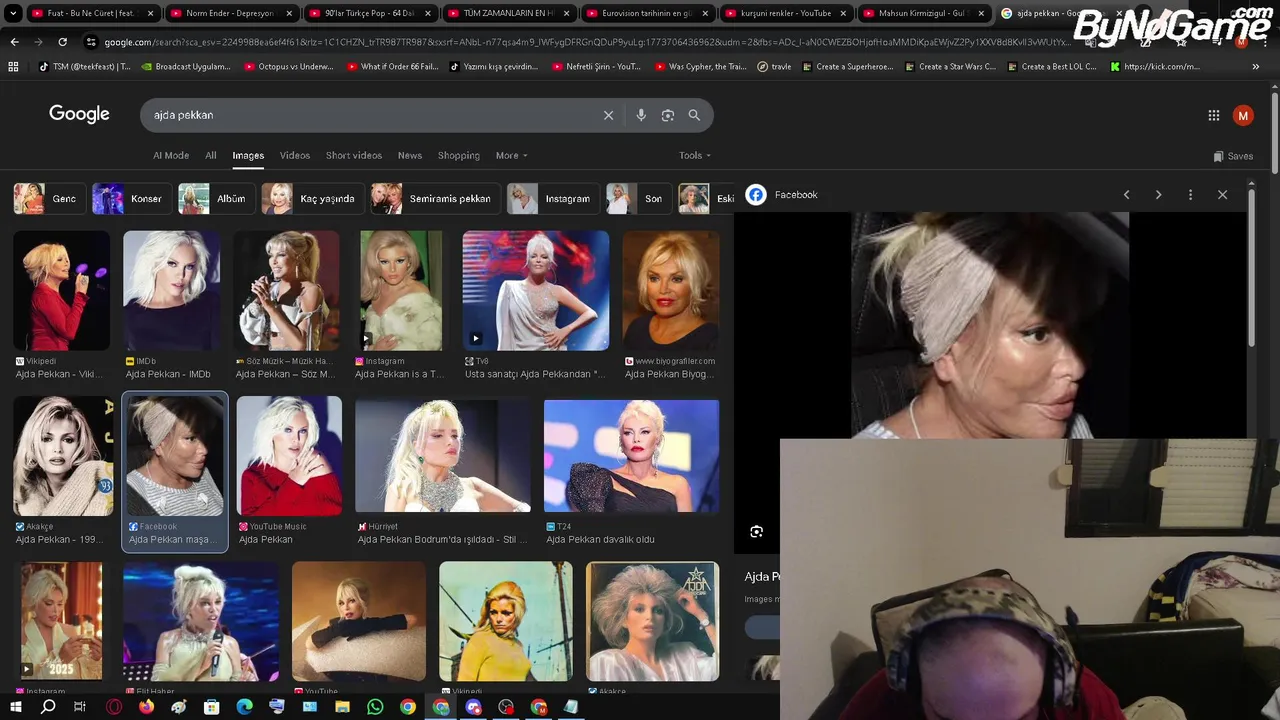Select the Instagram filter chip
Screen dimensions: 1280x720
(x=551, y=198)
